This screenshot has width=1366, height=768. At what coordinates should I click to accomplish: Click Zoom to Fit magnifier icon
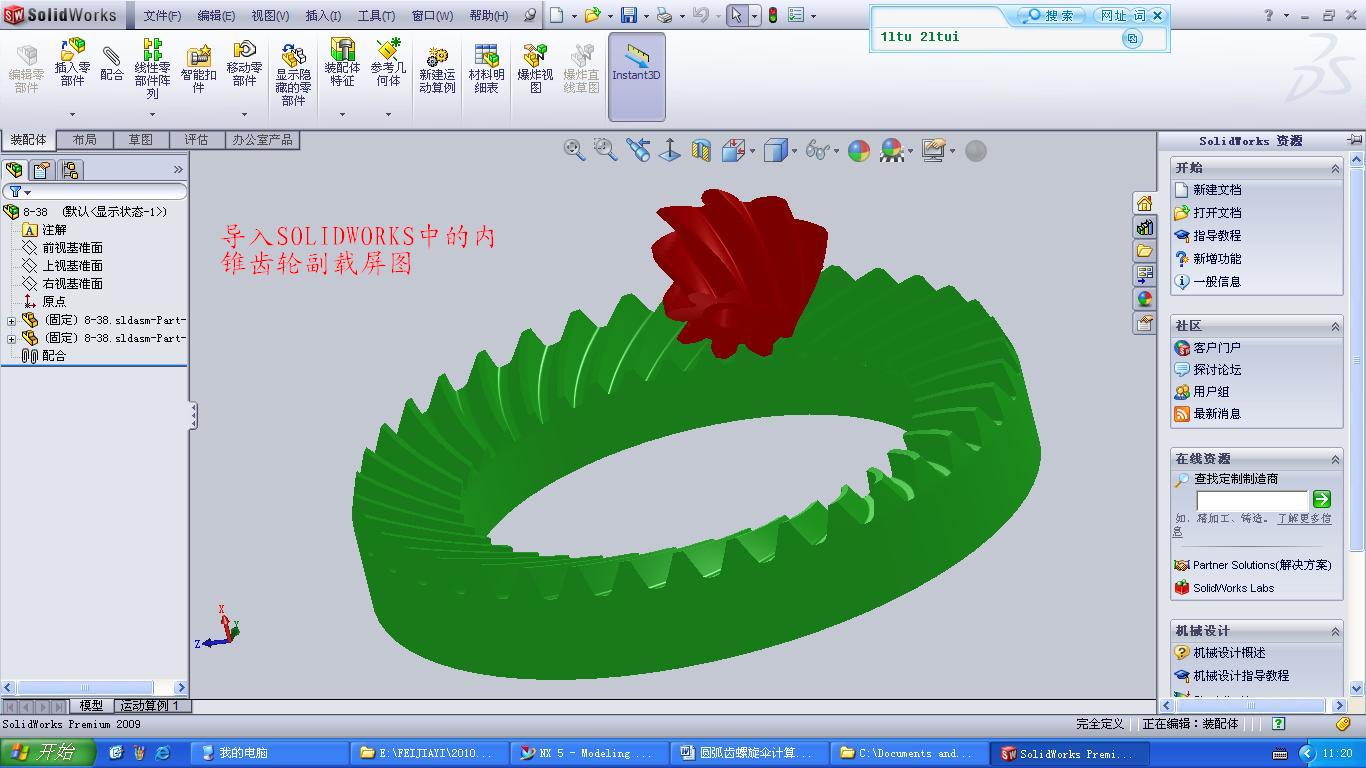tap(574, 150)
